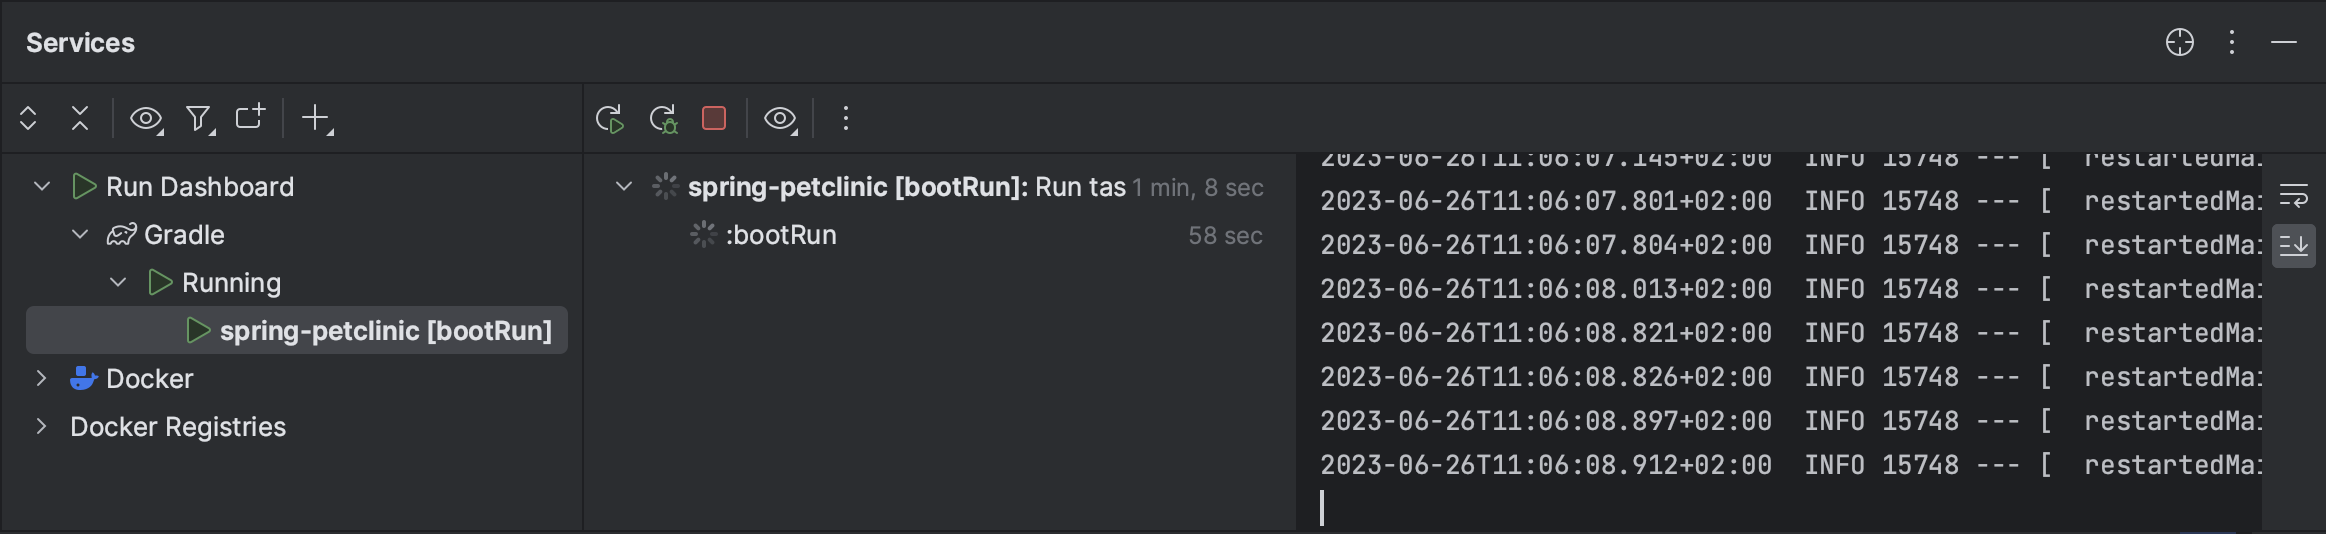Toggle the eye icon in the run toolbar
The width and height of the screenshot is (2326, 535).
[780, 119]
